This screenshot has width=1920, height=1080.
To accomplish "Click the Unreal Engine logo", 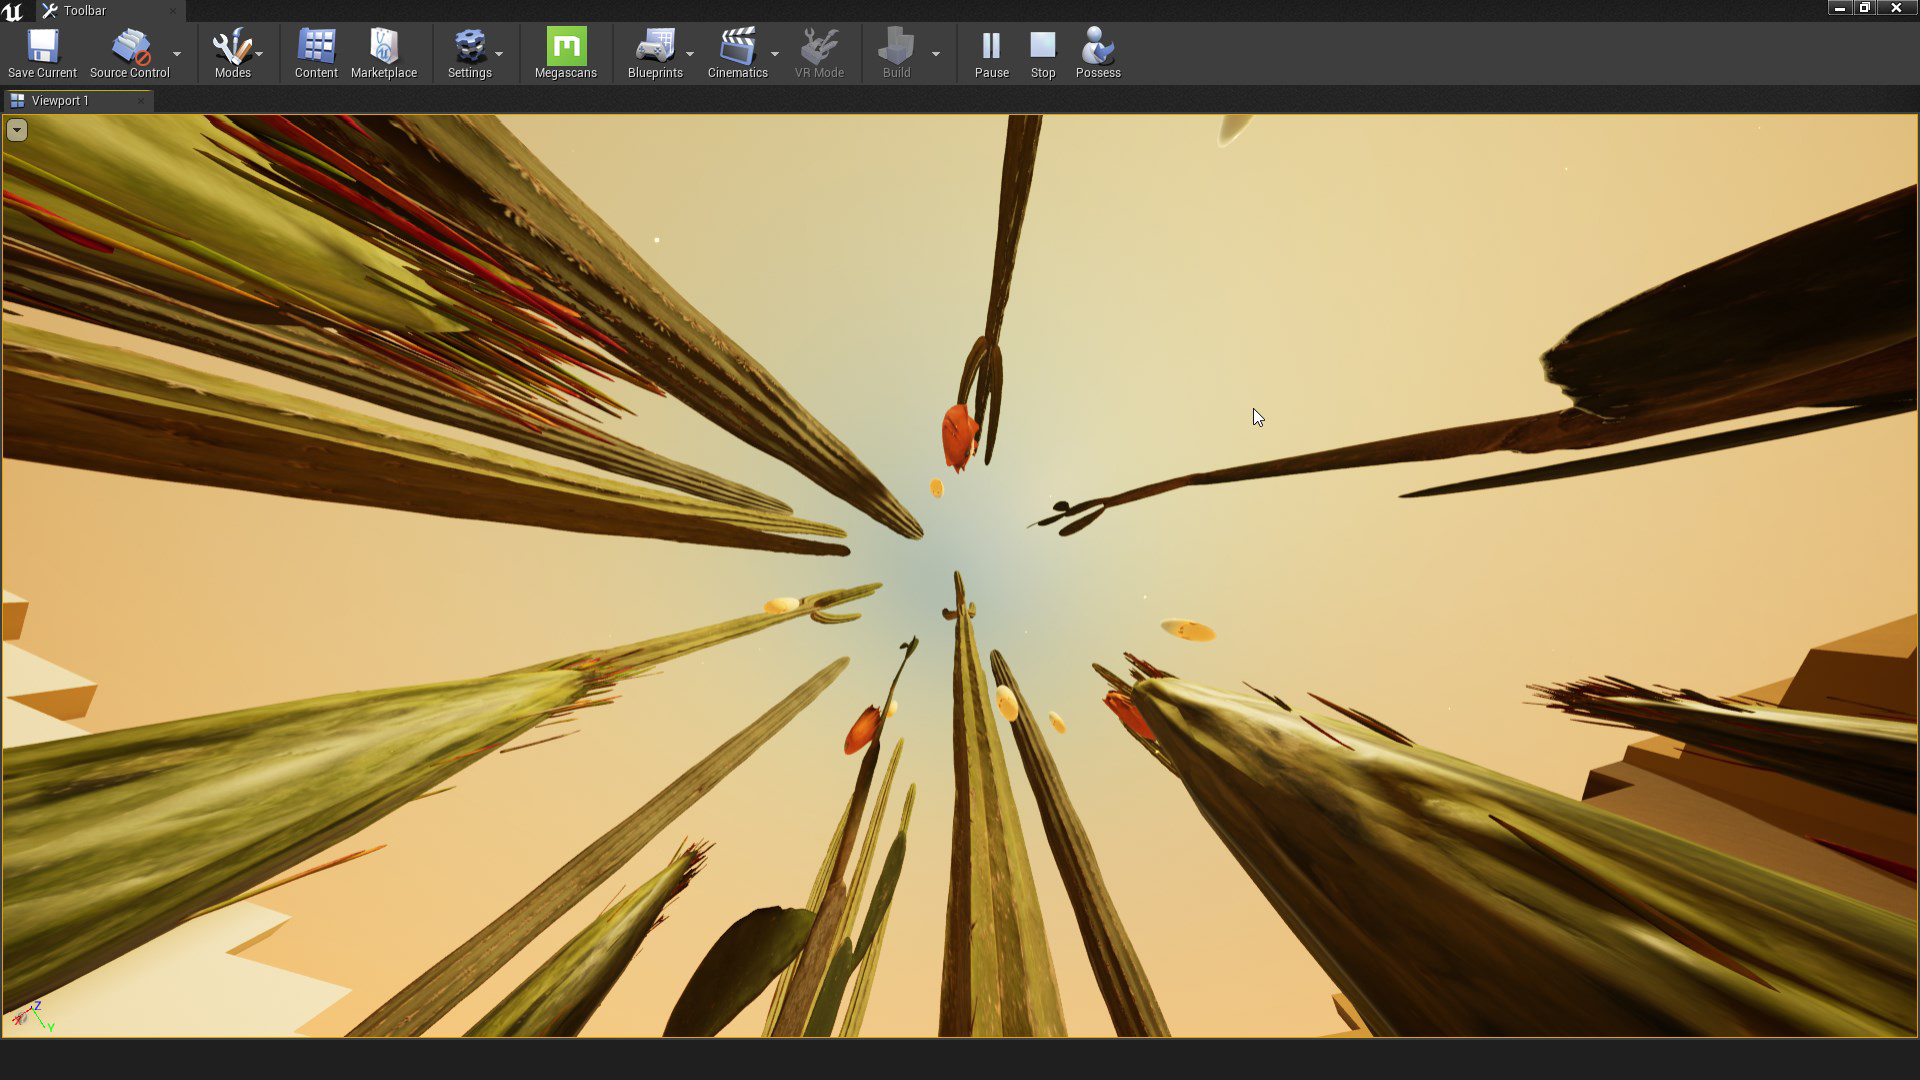I will pos(13,11).
